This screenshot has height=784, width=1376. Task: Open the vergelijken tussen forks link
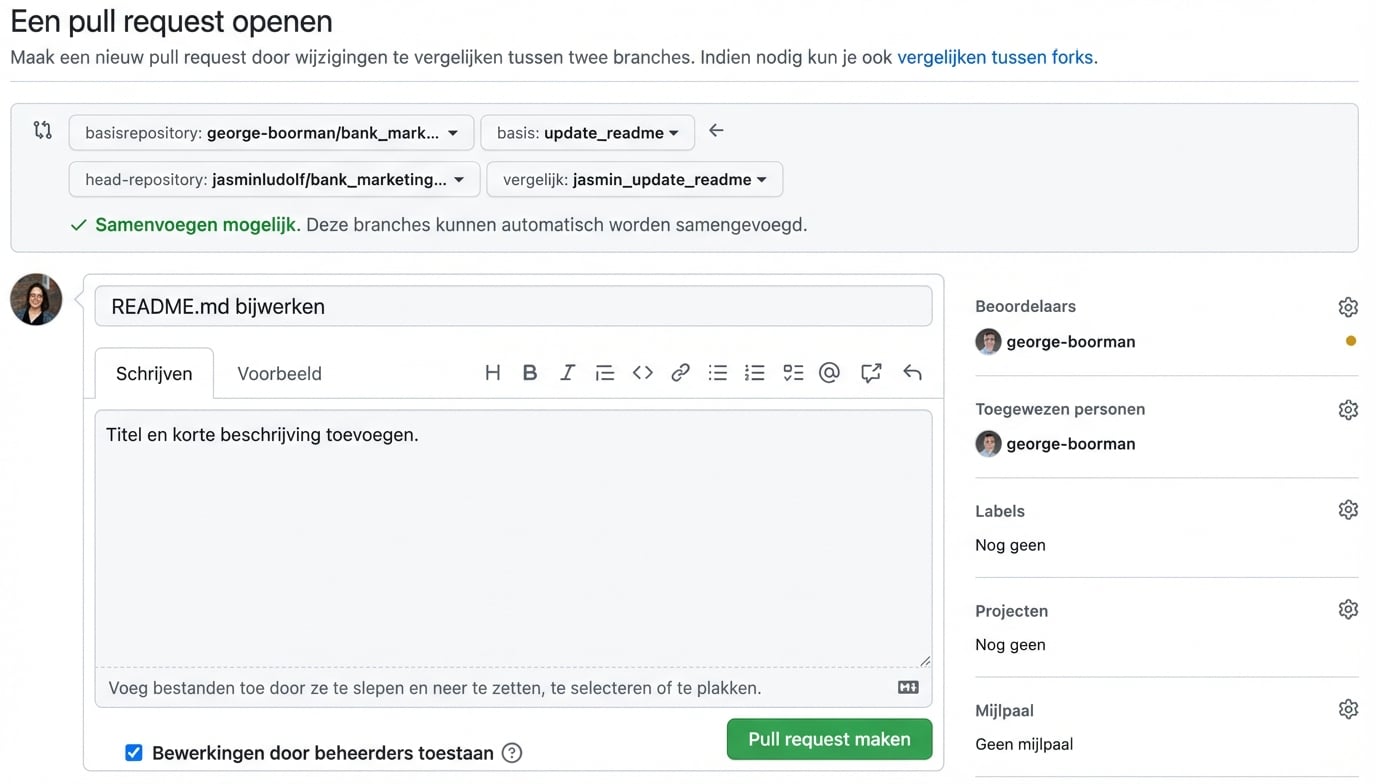click(995, 57)
